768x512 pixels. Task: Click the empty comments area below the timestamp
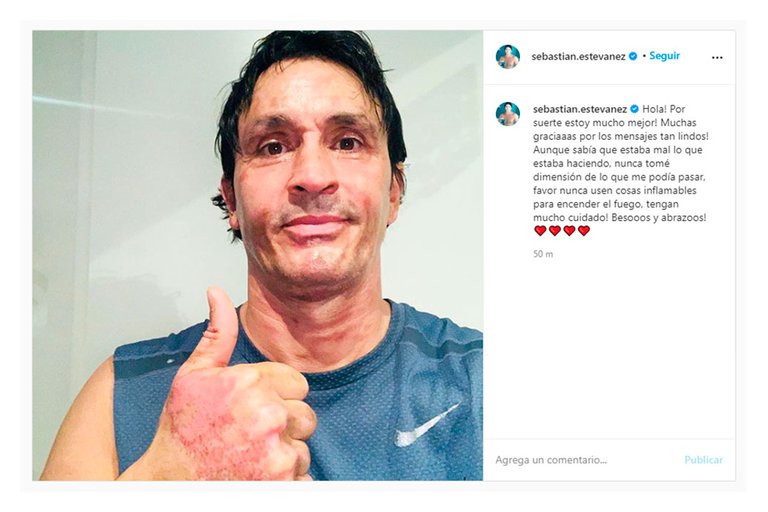(x=610, y=348)
